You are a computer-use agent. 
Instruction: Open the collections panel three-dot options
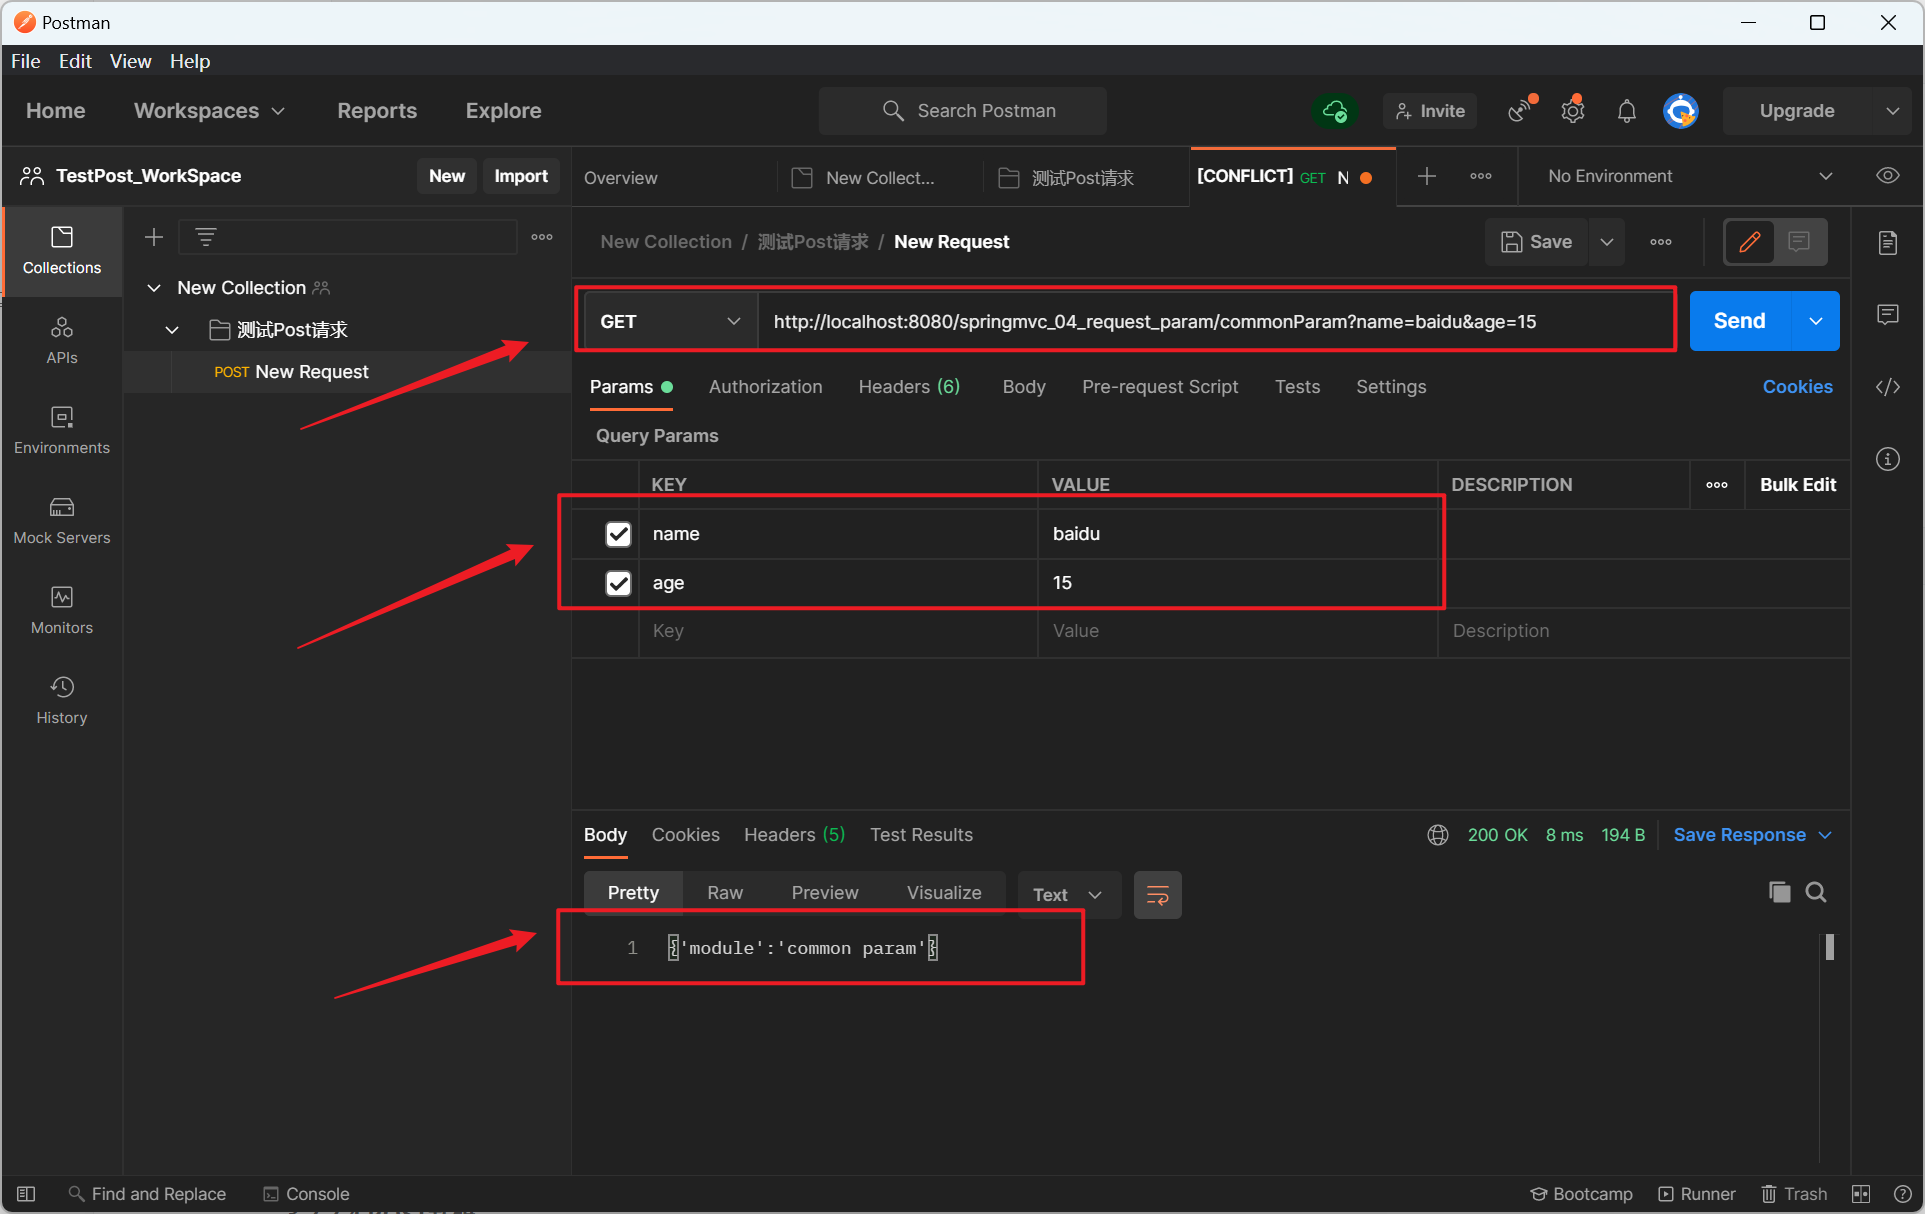pos(542,237)
